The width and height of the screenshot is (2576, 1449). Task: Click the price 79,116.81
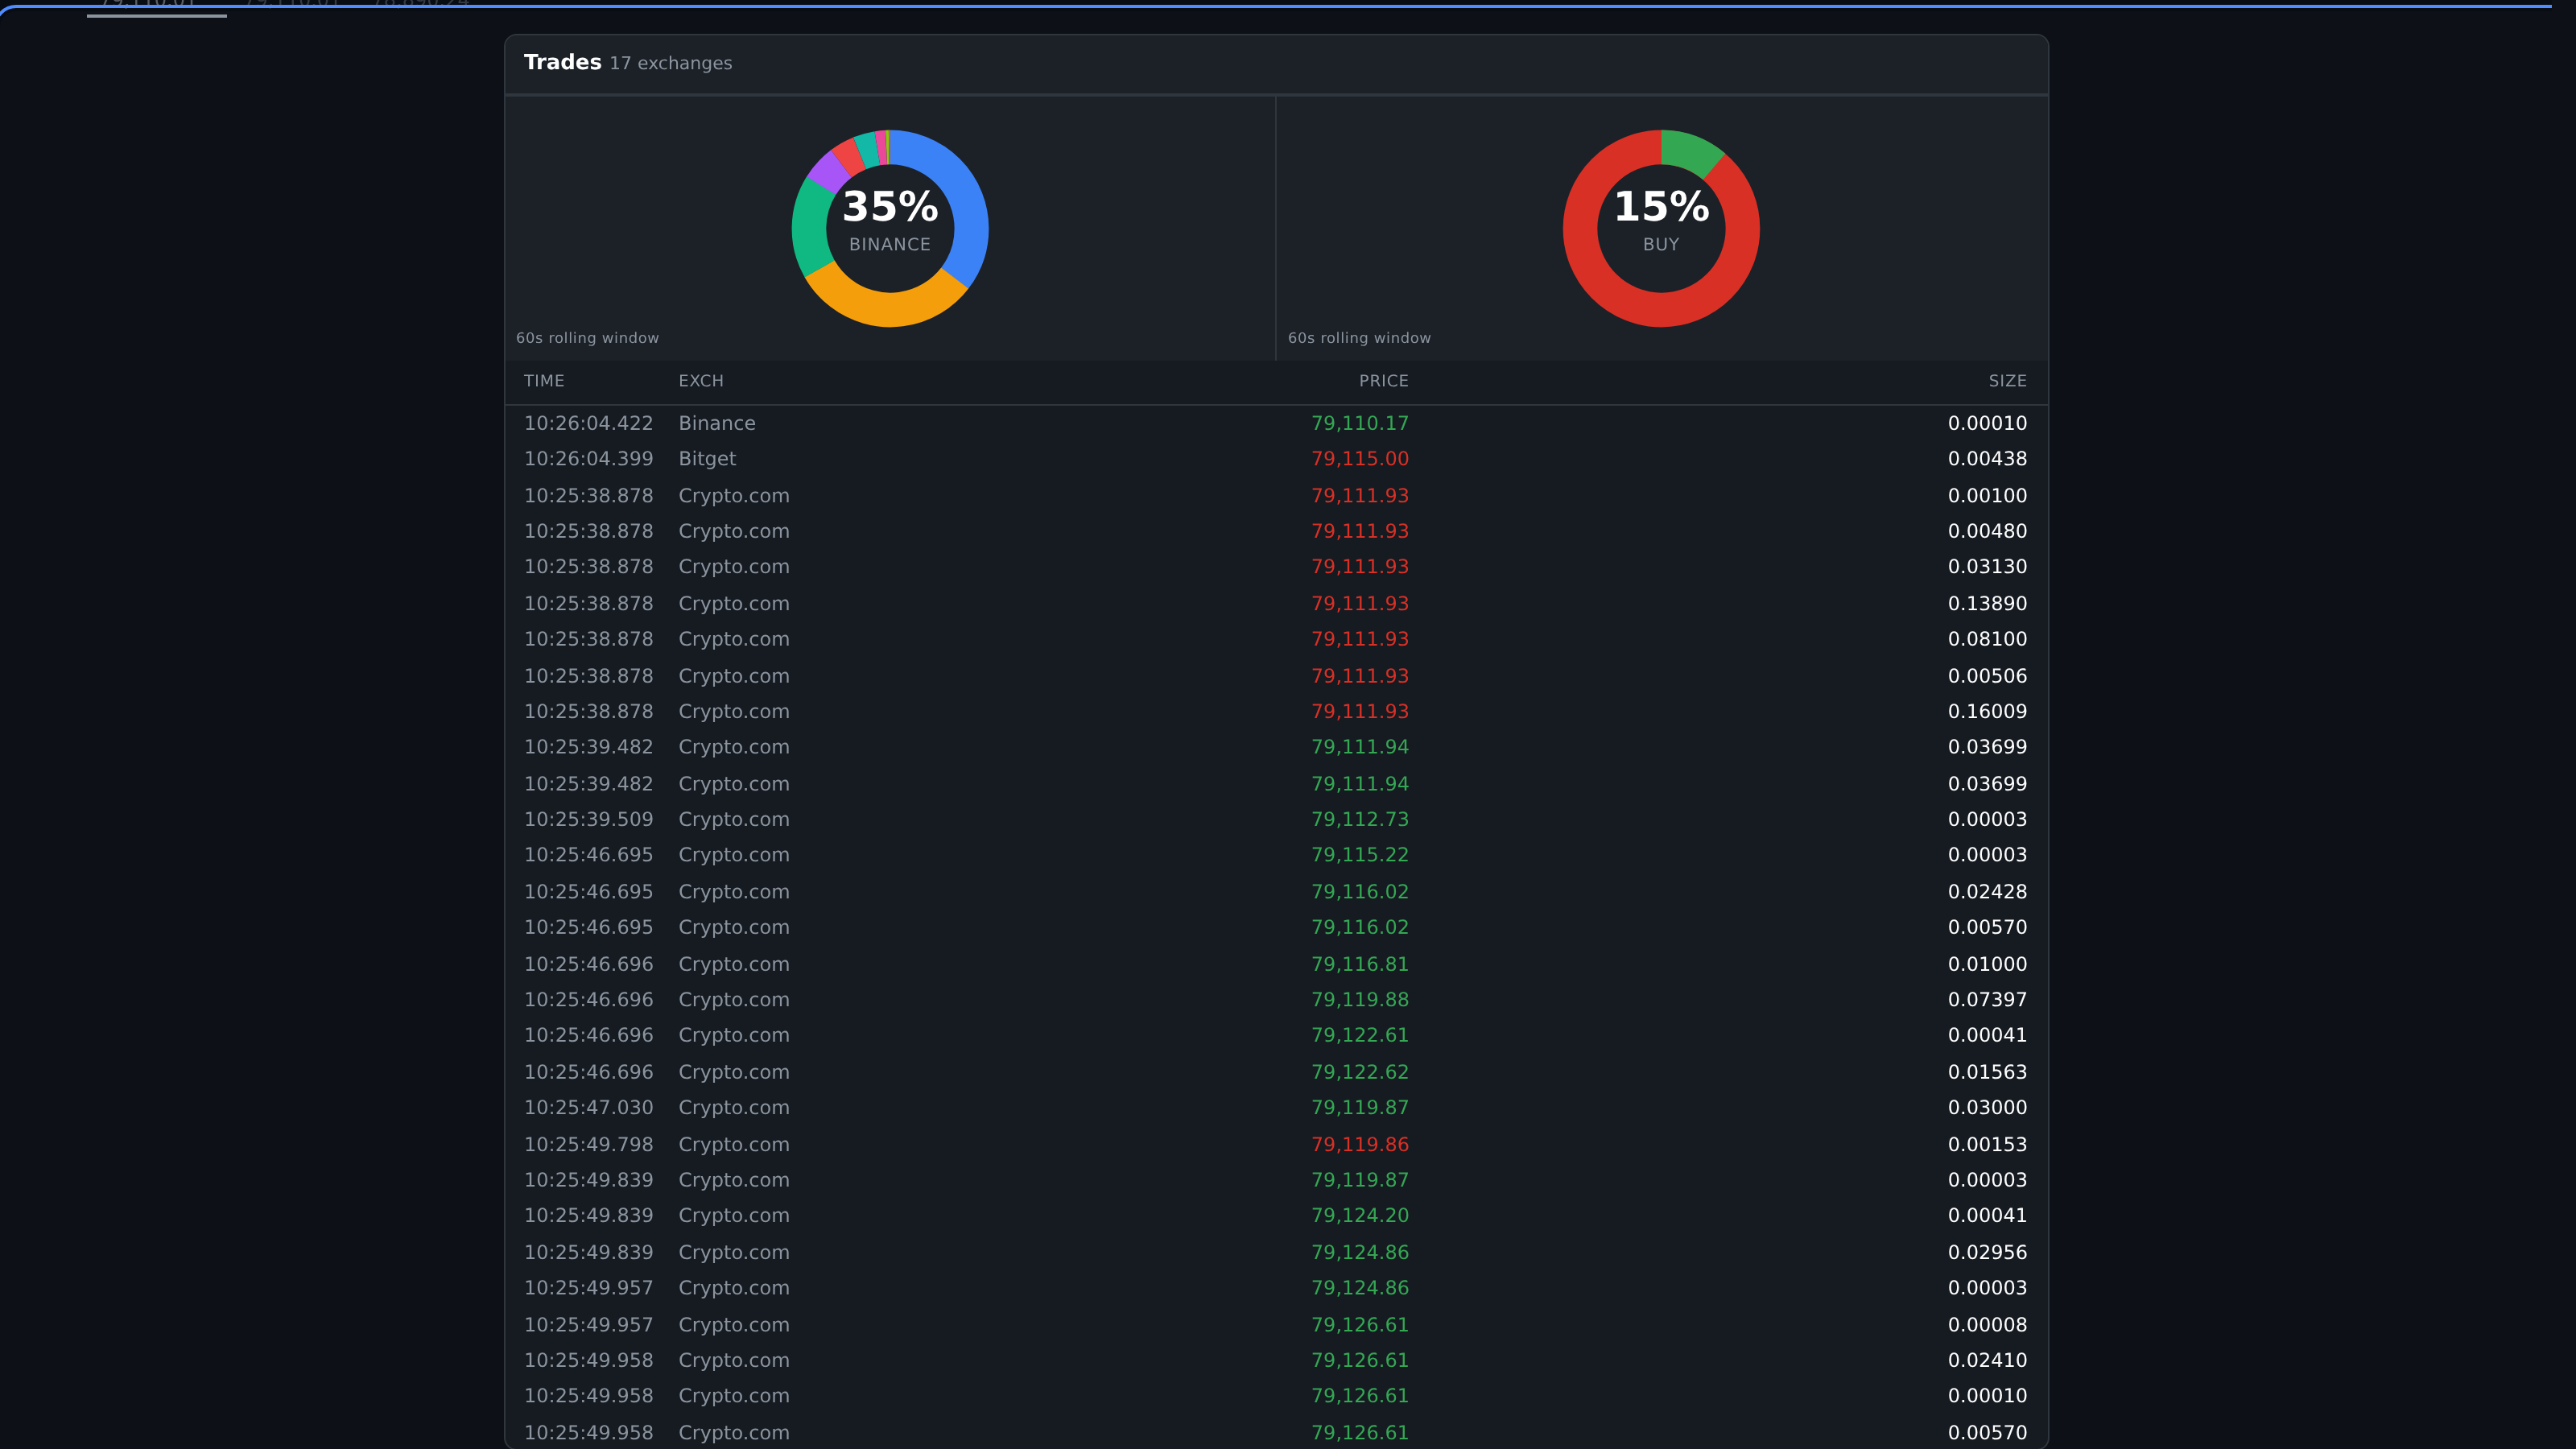point(1360,965)
